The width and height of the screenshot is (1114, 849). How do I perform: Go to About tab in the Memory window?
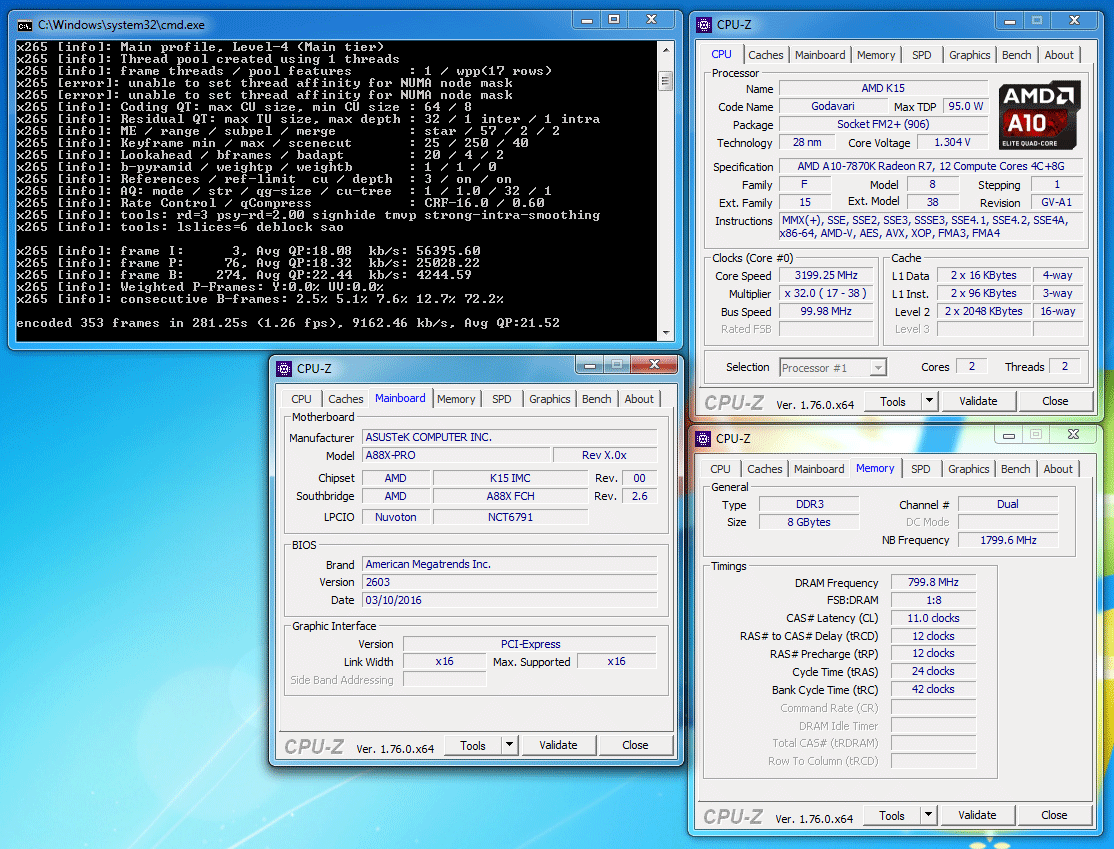point(1058,469)
